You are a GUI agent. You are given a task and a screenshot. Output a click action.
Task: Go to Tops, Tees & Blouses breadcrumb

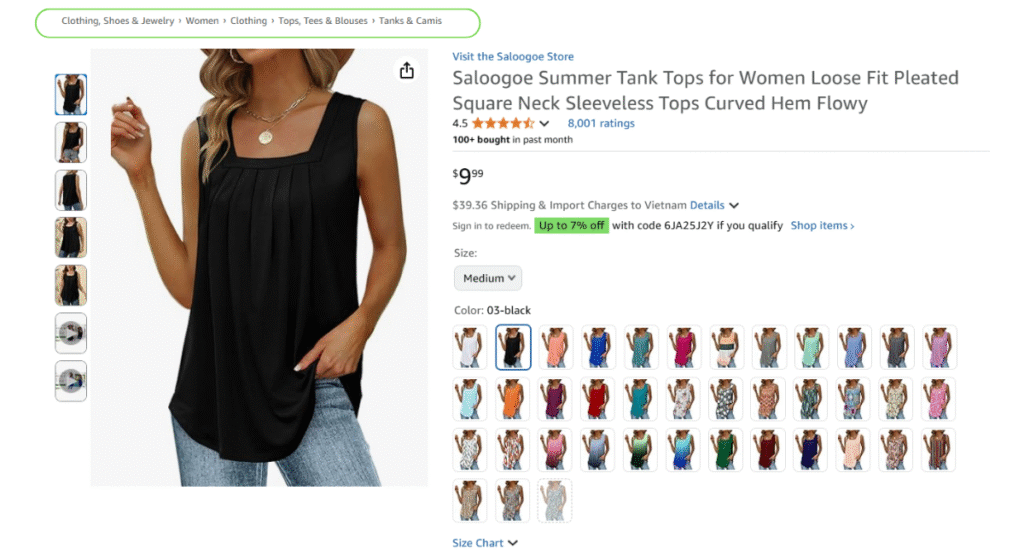[x=323, y=21]
